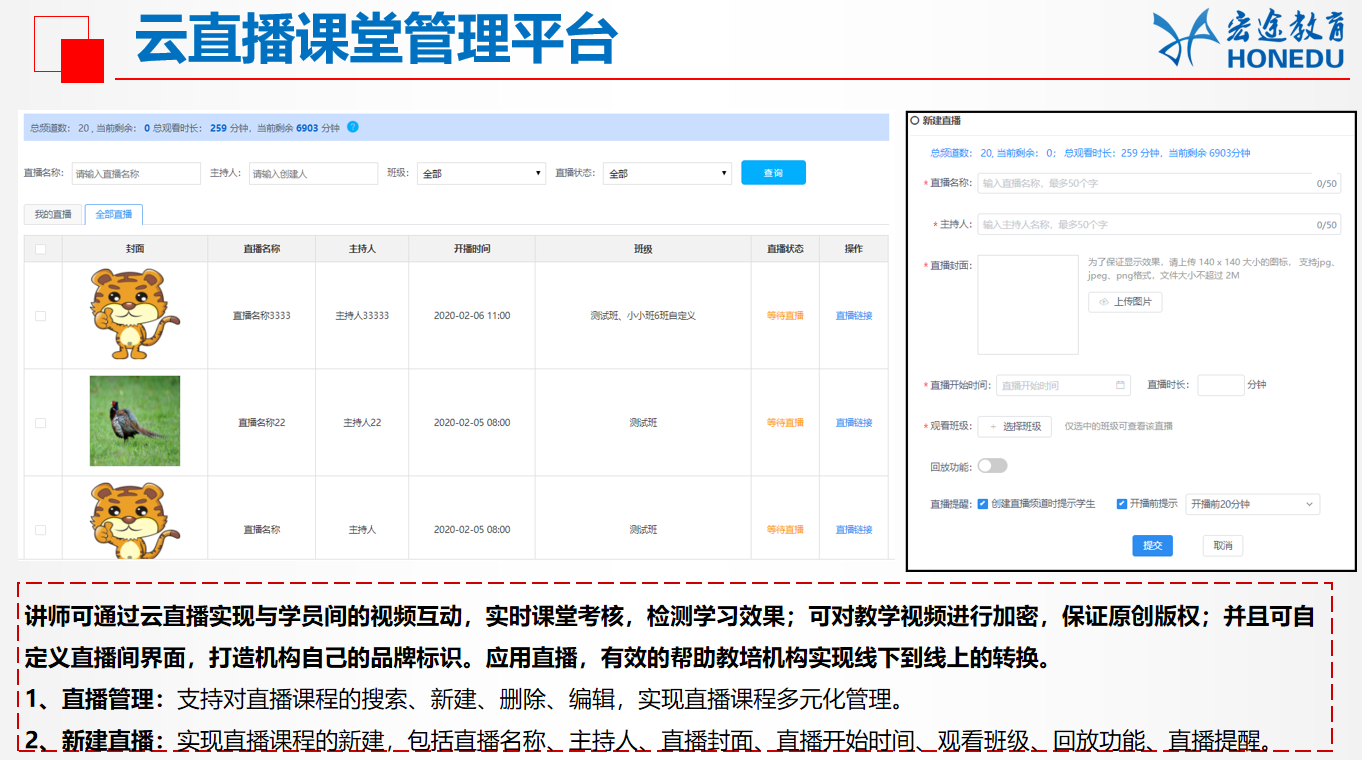Uncheck the 开播前提示 checkbox
1362x760 pixels.
tap(1122, 504)
